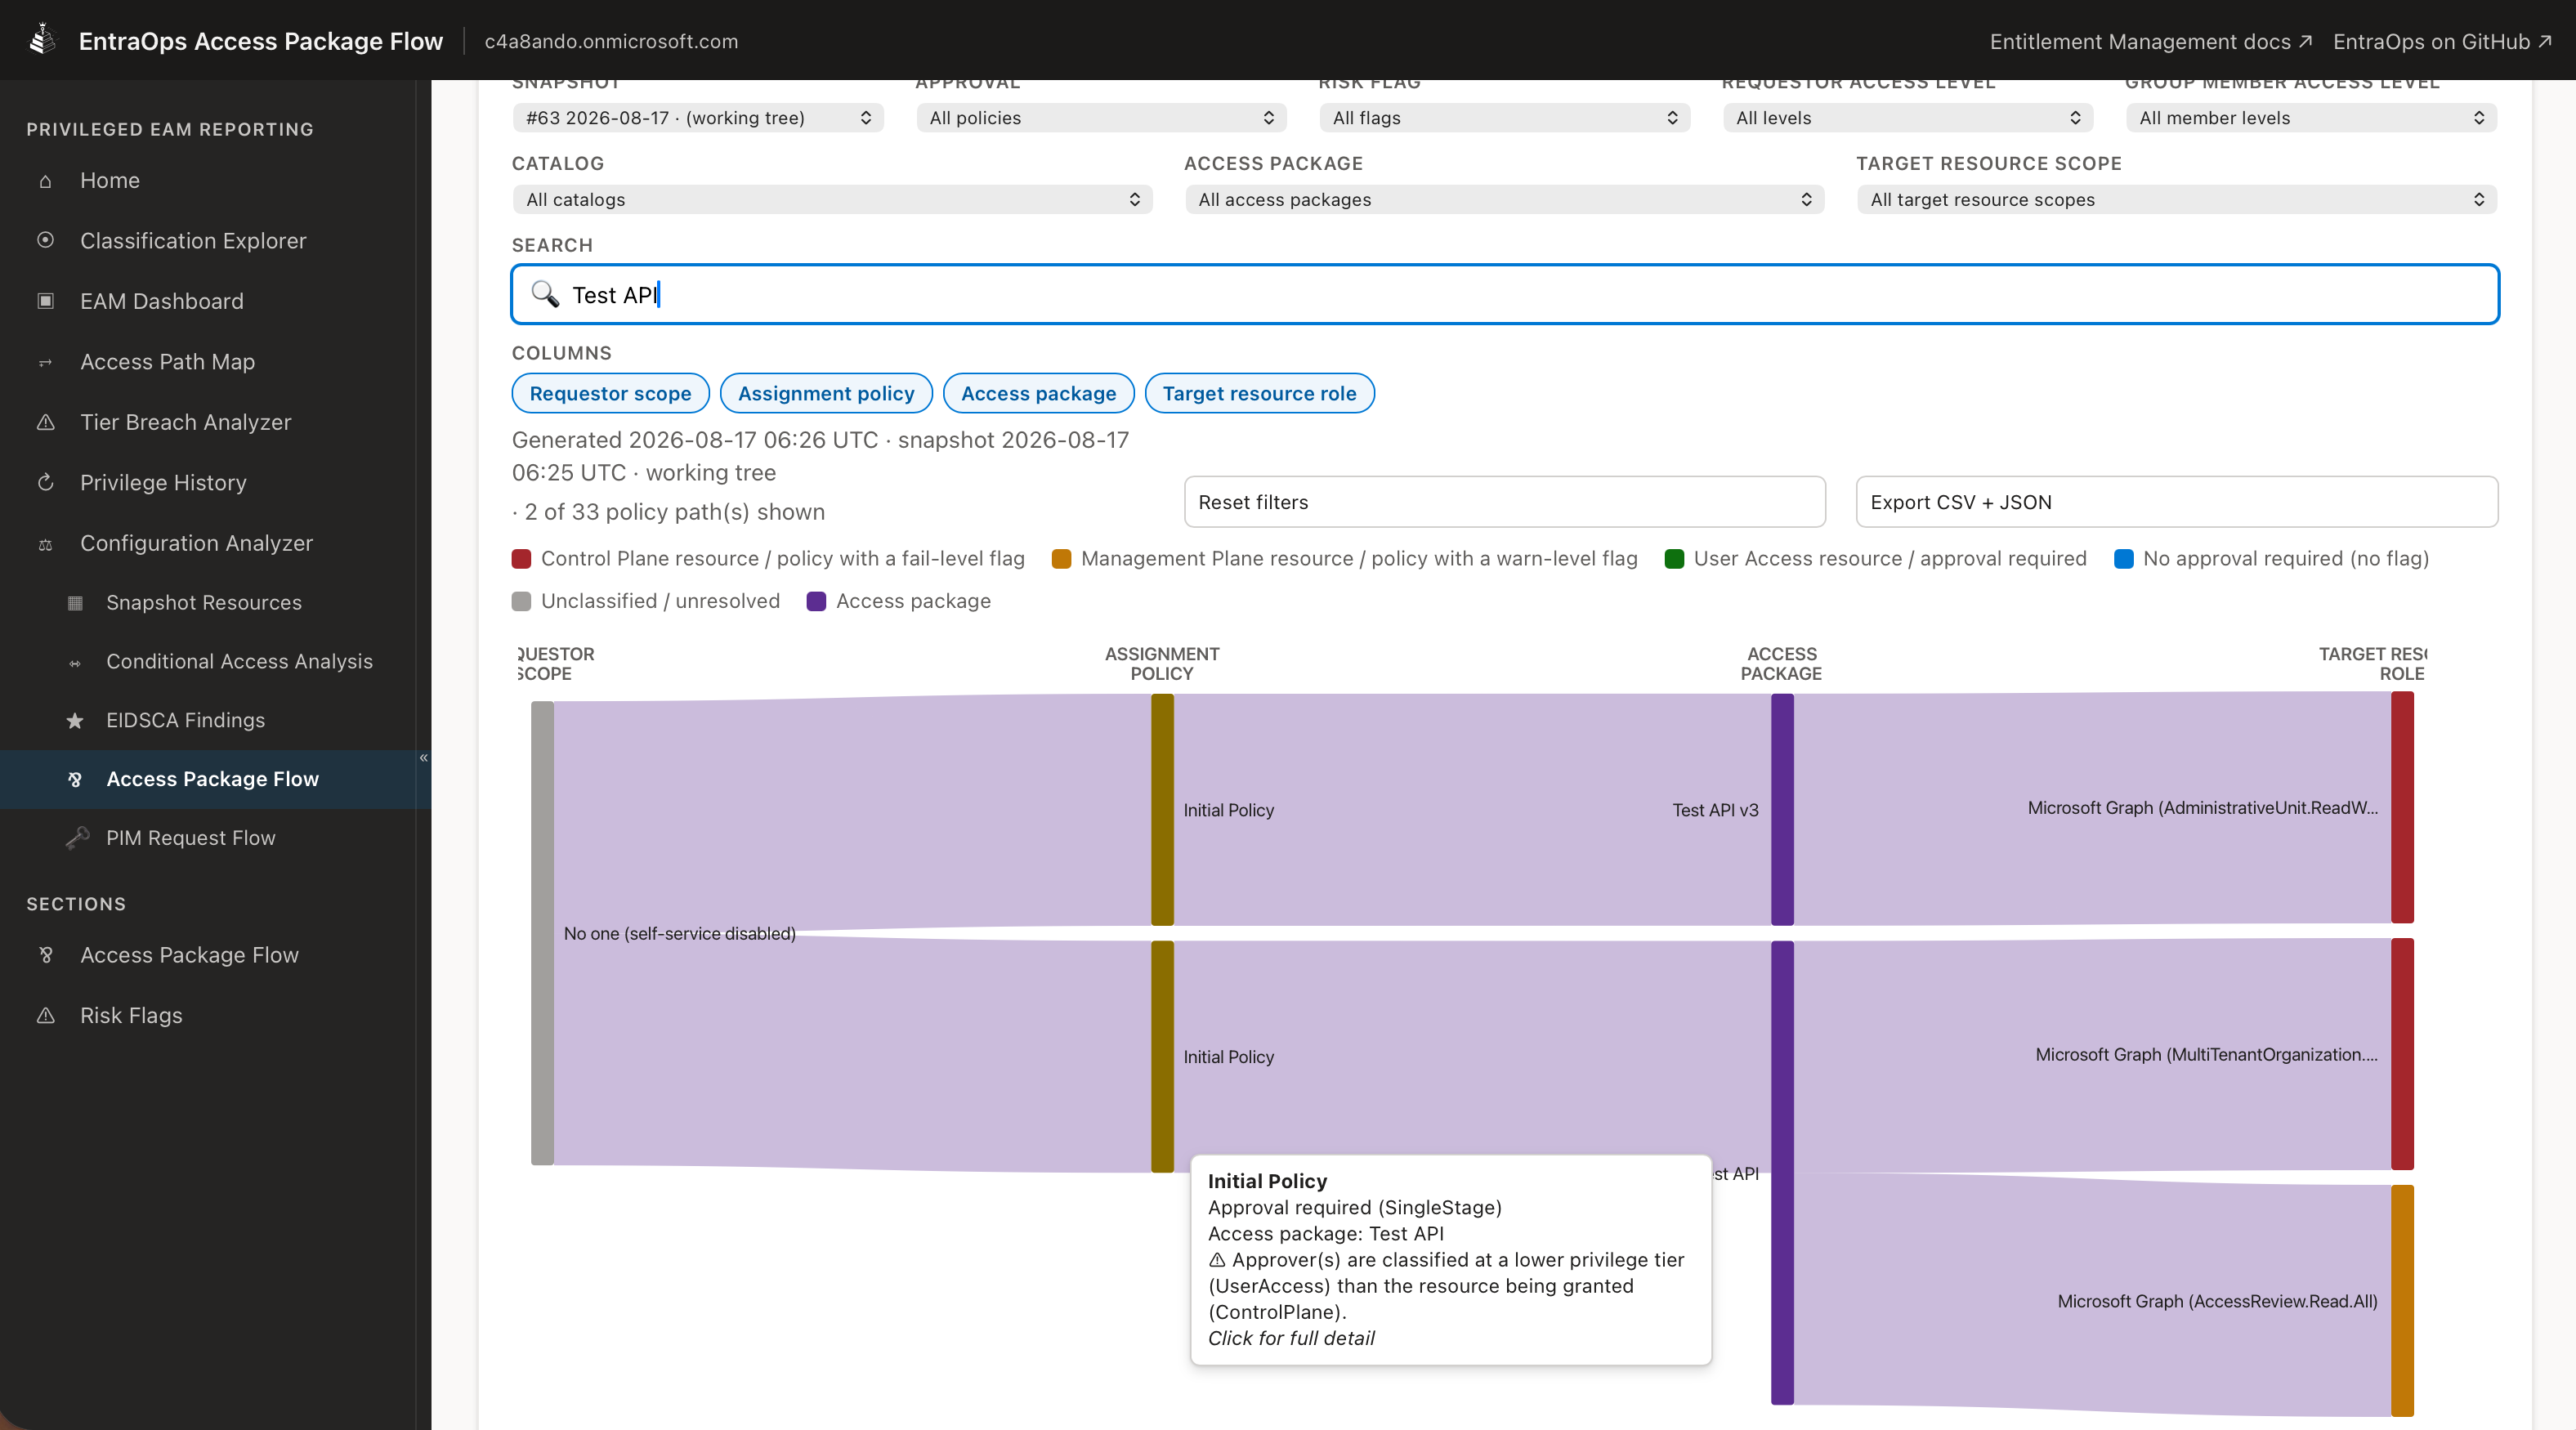The height and width of the screenshot is (1430, 2576).
Task: Open Entitlement Management docs link
Action: coord(2150,41)
